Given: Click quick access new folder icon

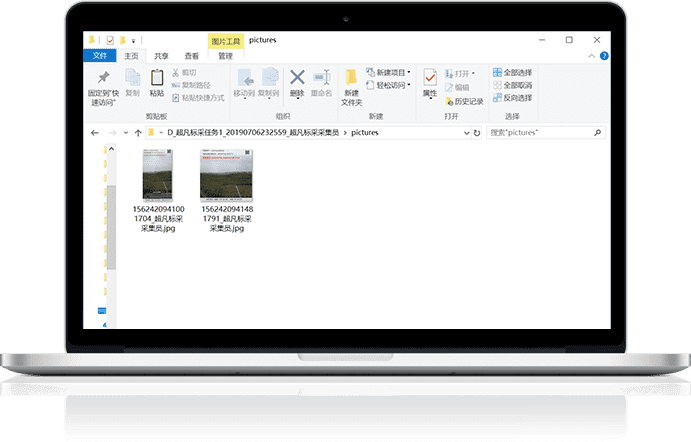Looking at the screenshot, I should [x=123, y=41].
